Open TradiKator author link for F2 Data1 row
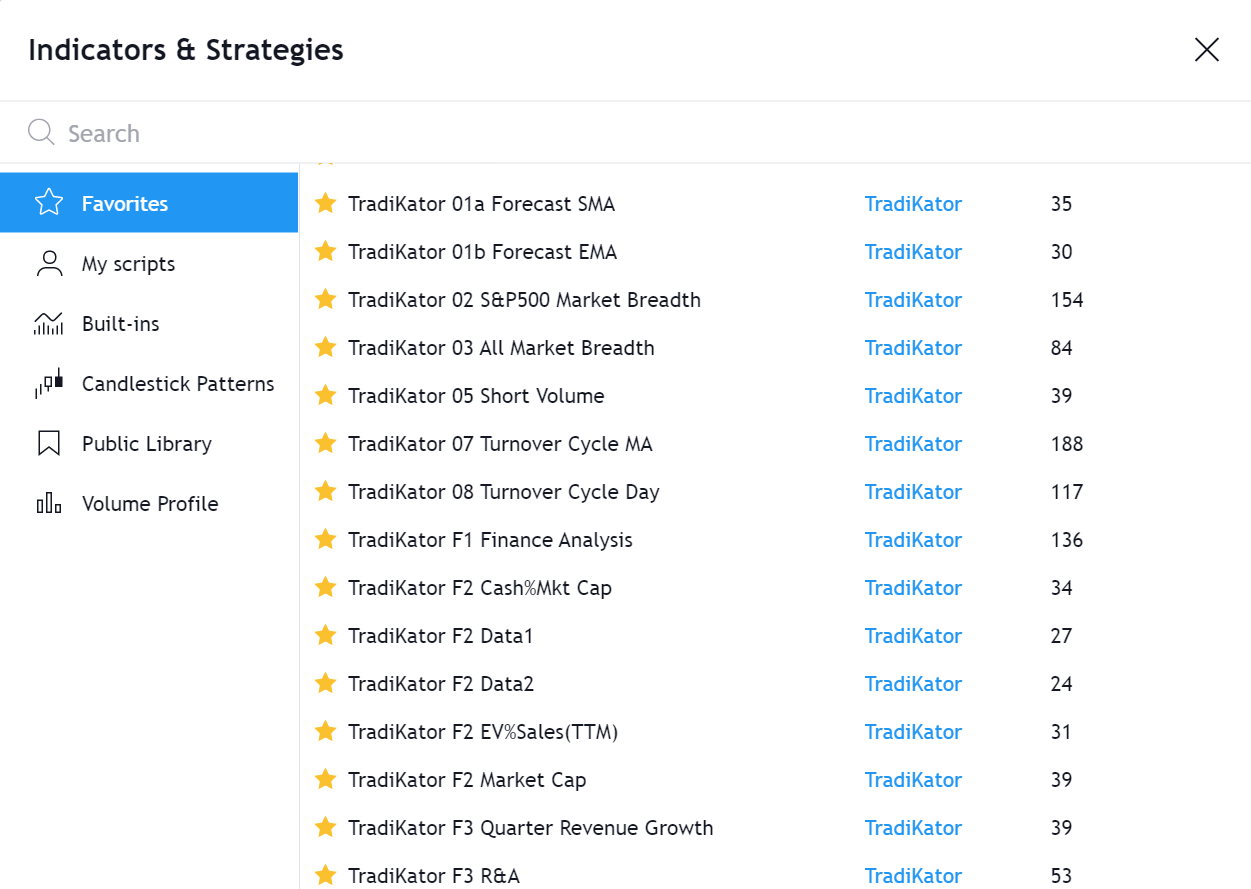Viewport: 1251px width, 889px height. [x=913, y=636]
